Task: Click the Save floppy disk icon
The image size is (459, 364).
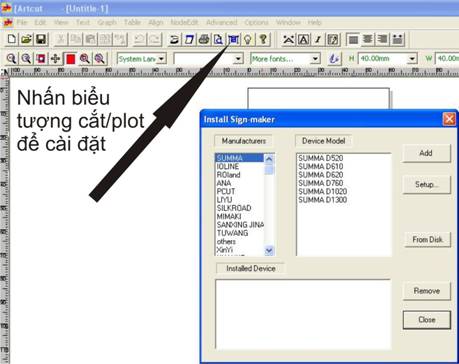Action: pos(41,39)
